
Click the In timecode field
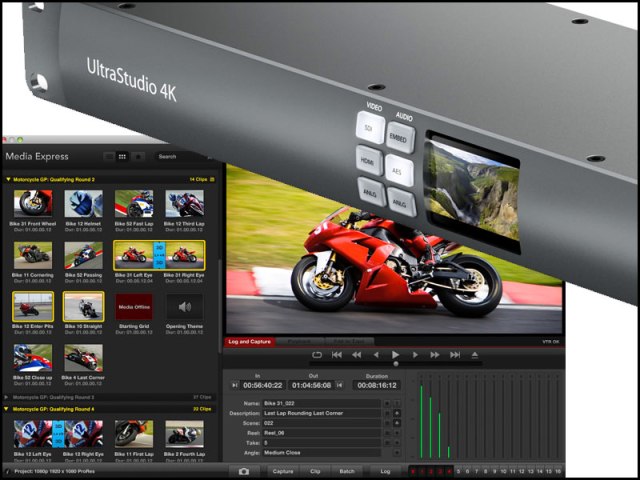(x=263, y=385)
